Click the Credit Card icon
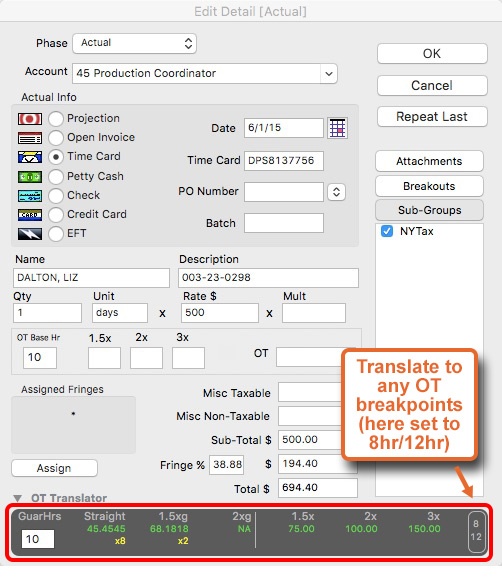This screenshot has height=579, width=502. click(x=30, y=215)
